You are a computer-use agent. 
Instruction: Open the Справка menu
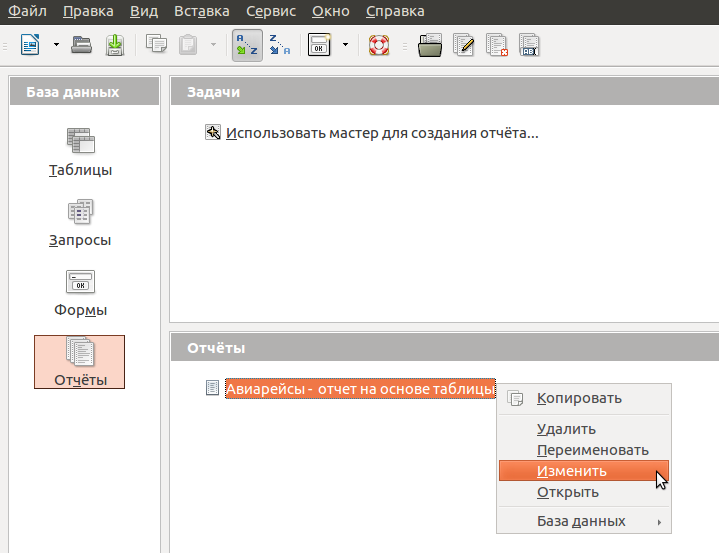[x=395, y=11]
